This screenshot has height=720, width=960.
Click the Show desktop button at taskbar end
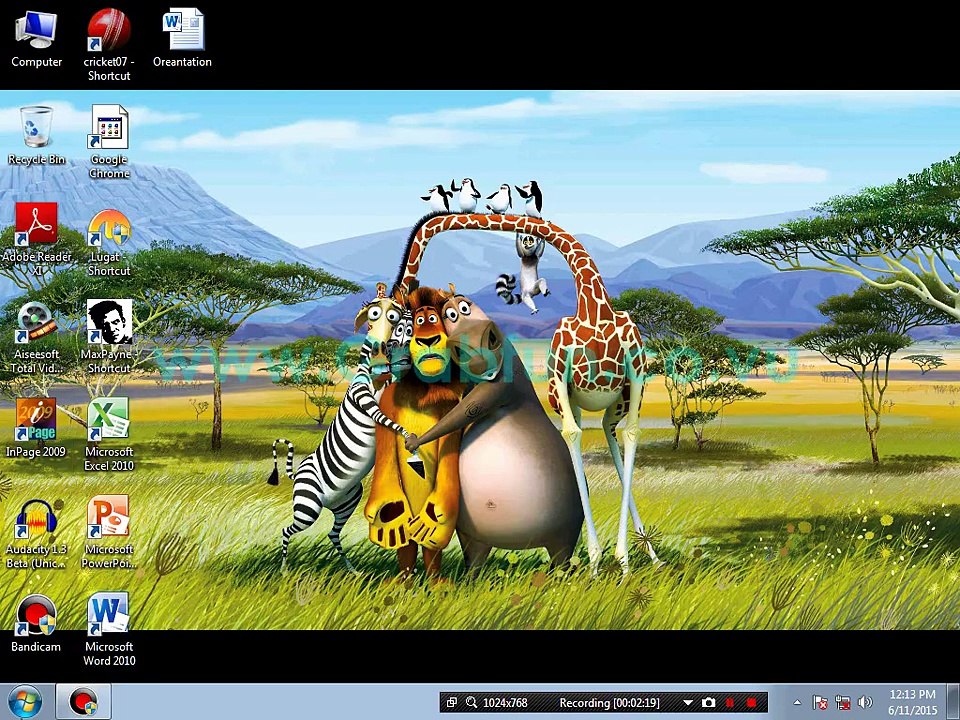pos(954,702)
